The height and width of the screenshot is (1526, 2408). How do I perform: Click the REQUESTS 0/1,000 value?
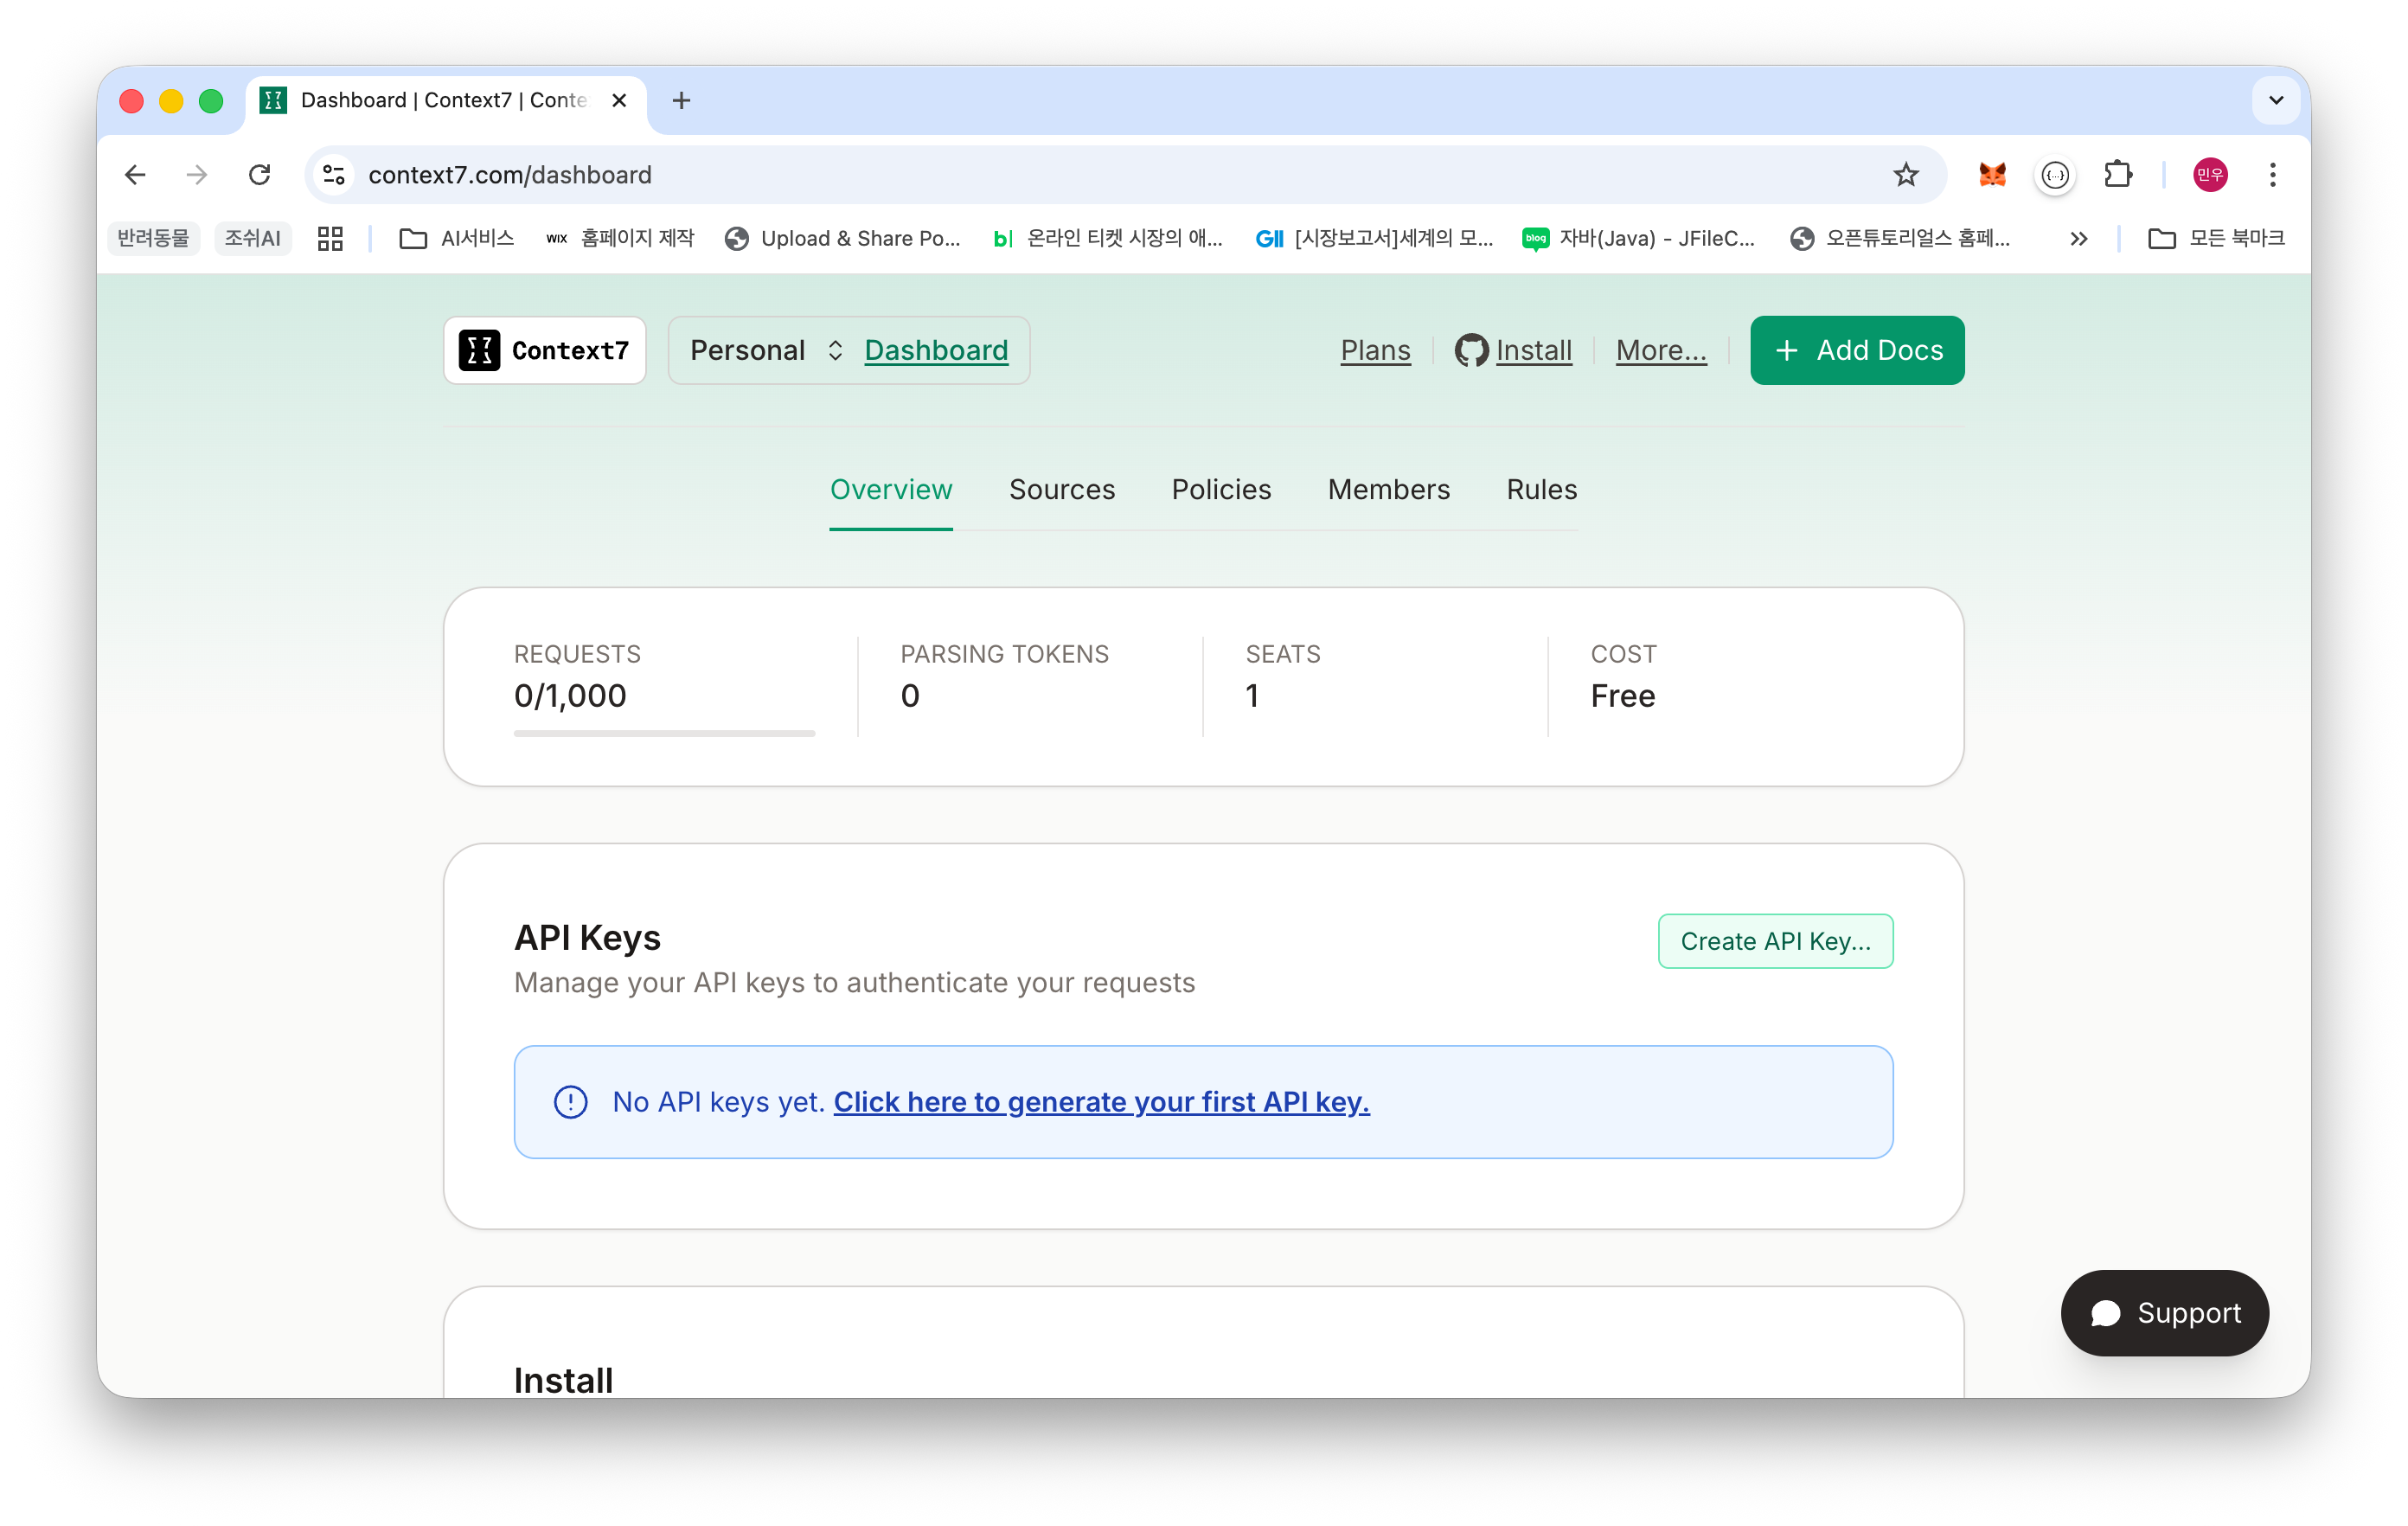(570, 696)
